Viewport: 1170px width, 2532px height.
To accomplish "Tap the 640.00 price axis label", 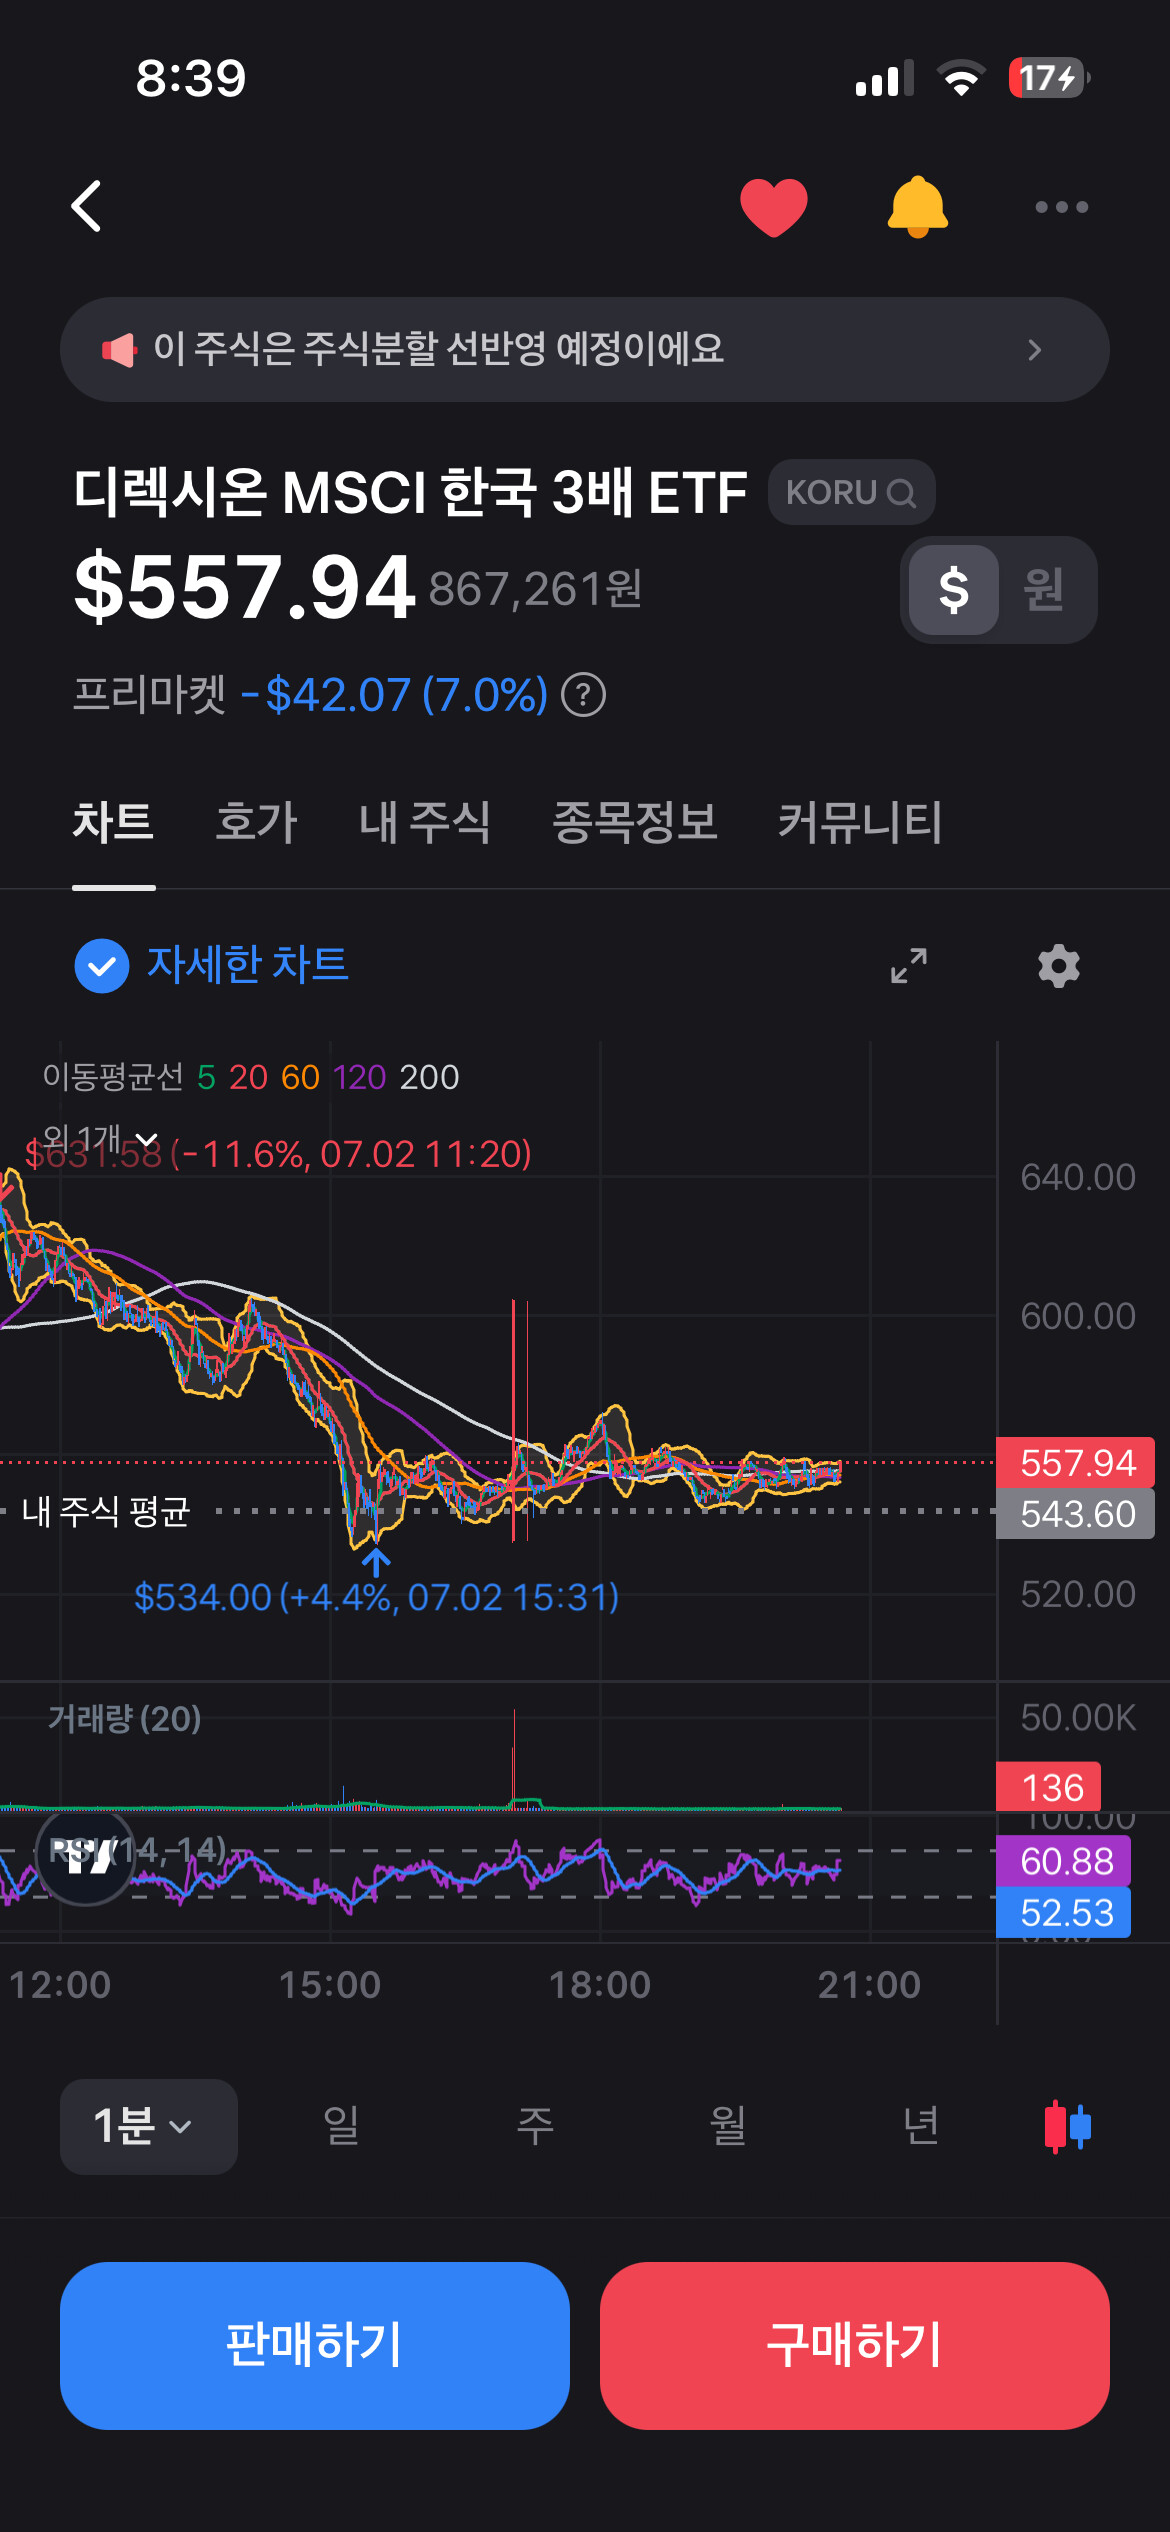I will click(1078, 1177).
